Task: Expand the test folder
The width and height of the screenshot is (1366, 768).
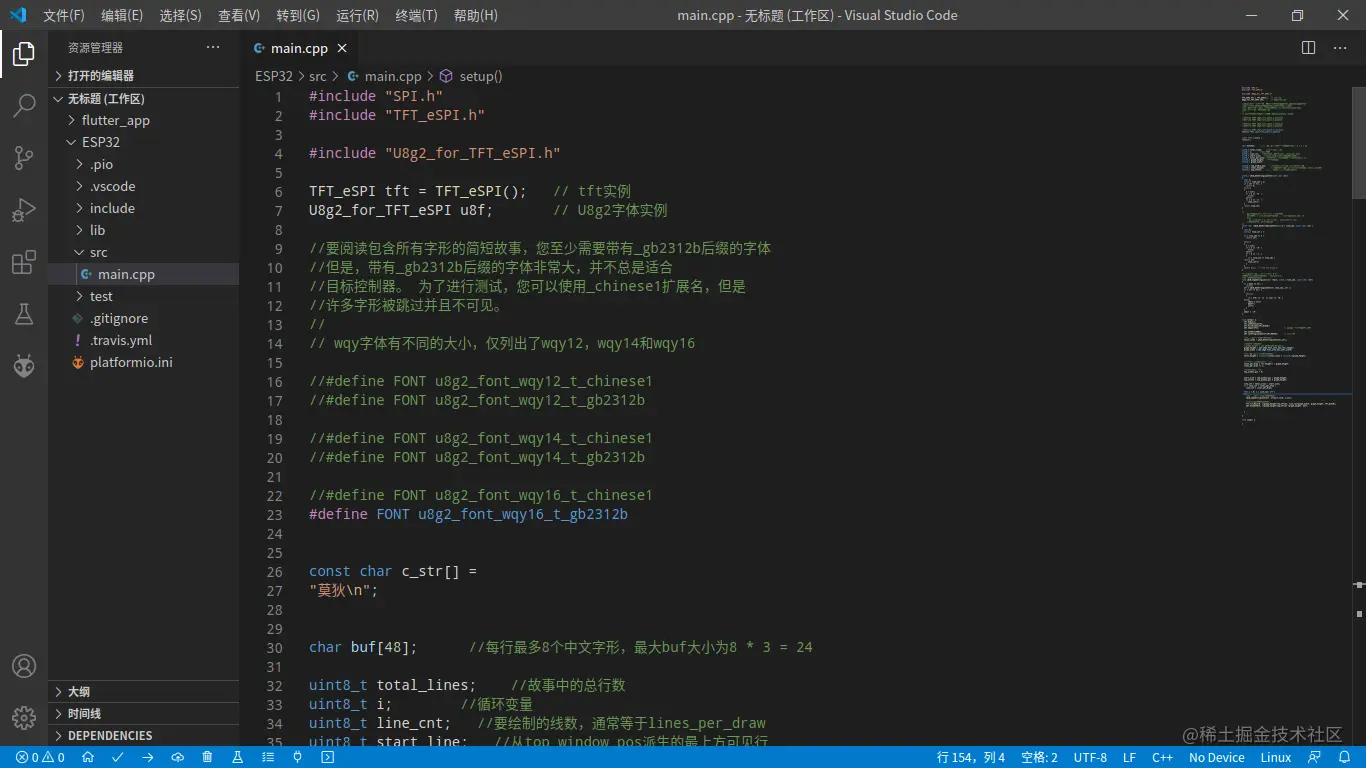Action: (x=144, y=296)
